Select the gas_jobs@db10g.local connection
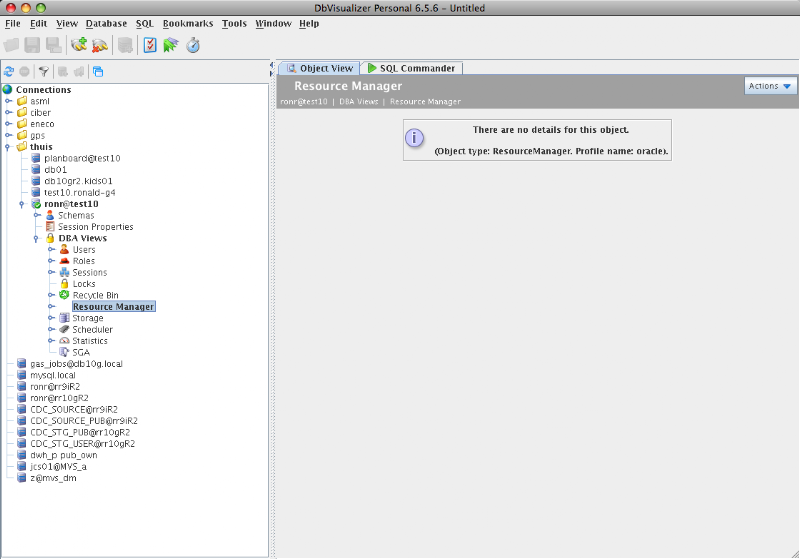800x559 pixels. [76, 364]
